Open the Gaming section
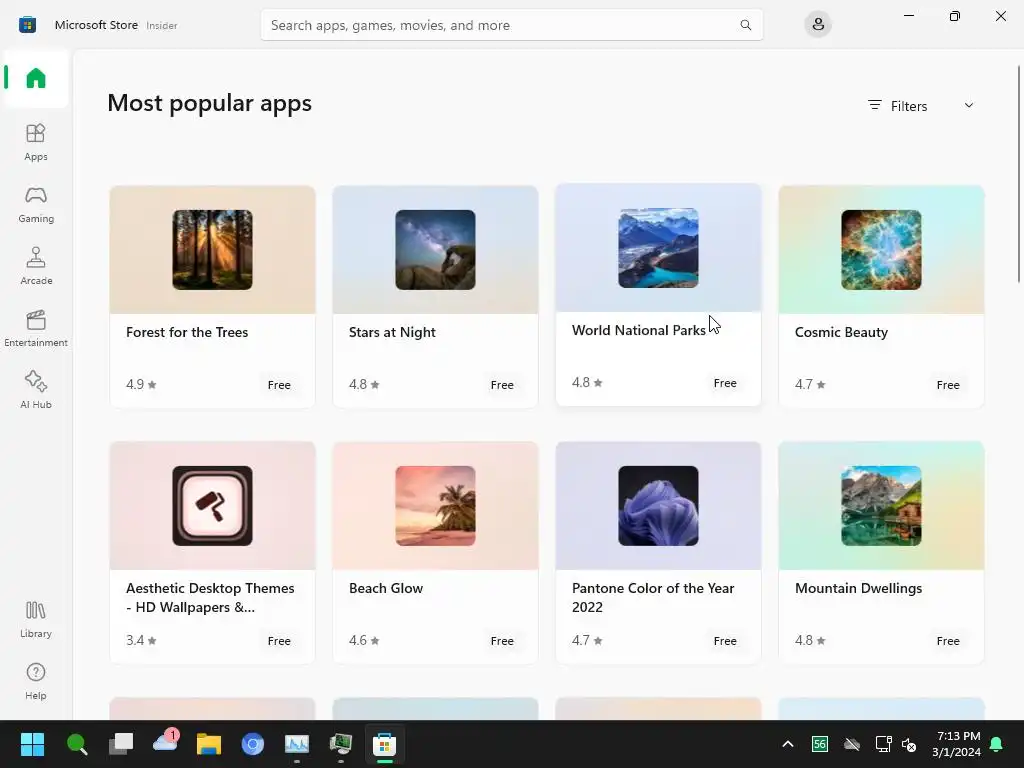Screen dimensions: 1024x768 36,204
